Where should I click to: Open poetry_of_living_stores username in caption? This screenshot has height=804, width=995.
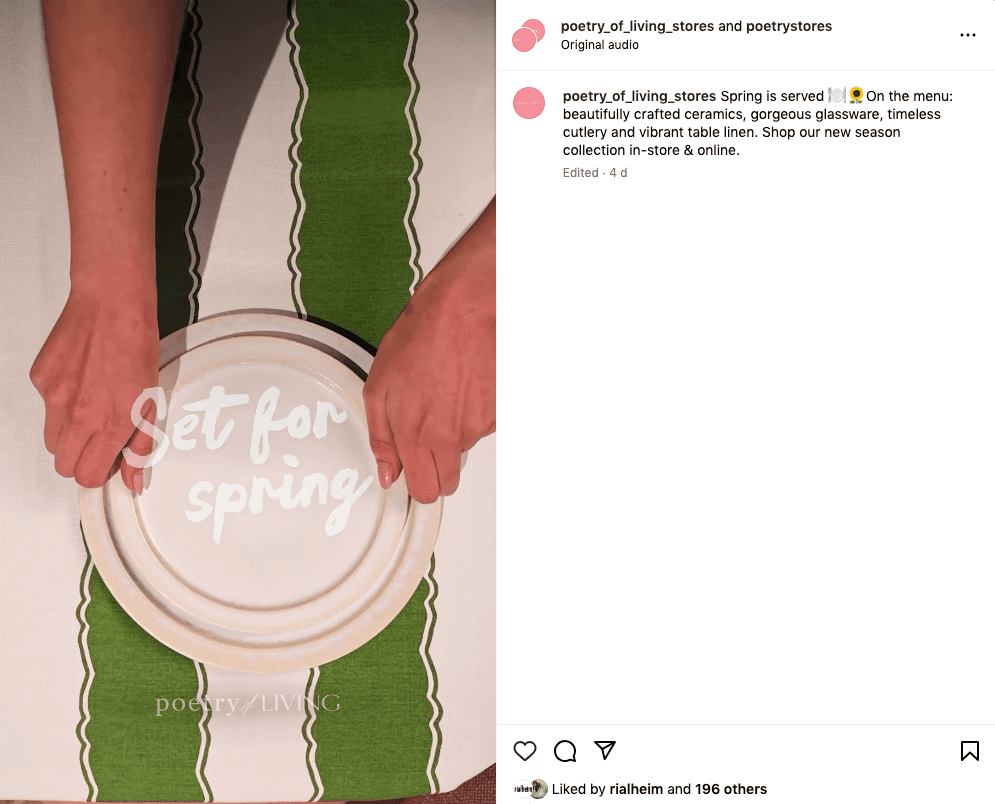click(639, 96)
